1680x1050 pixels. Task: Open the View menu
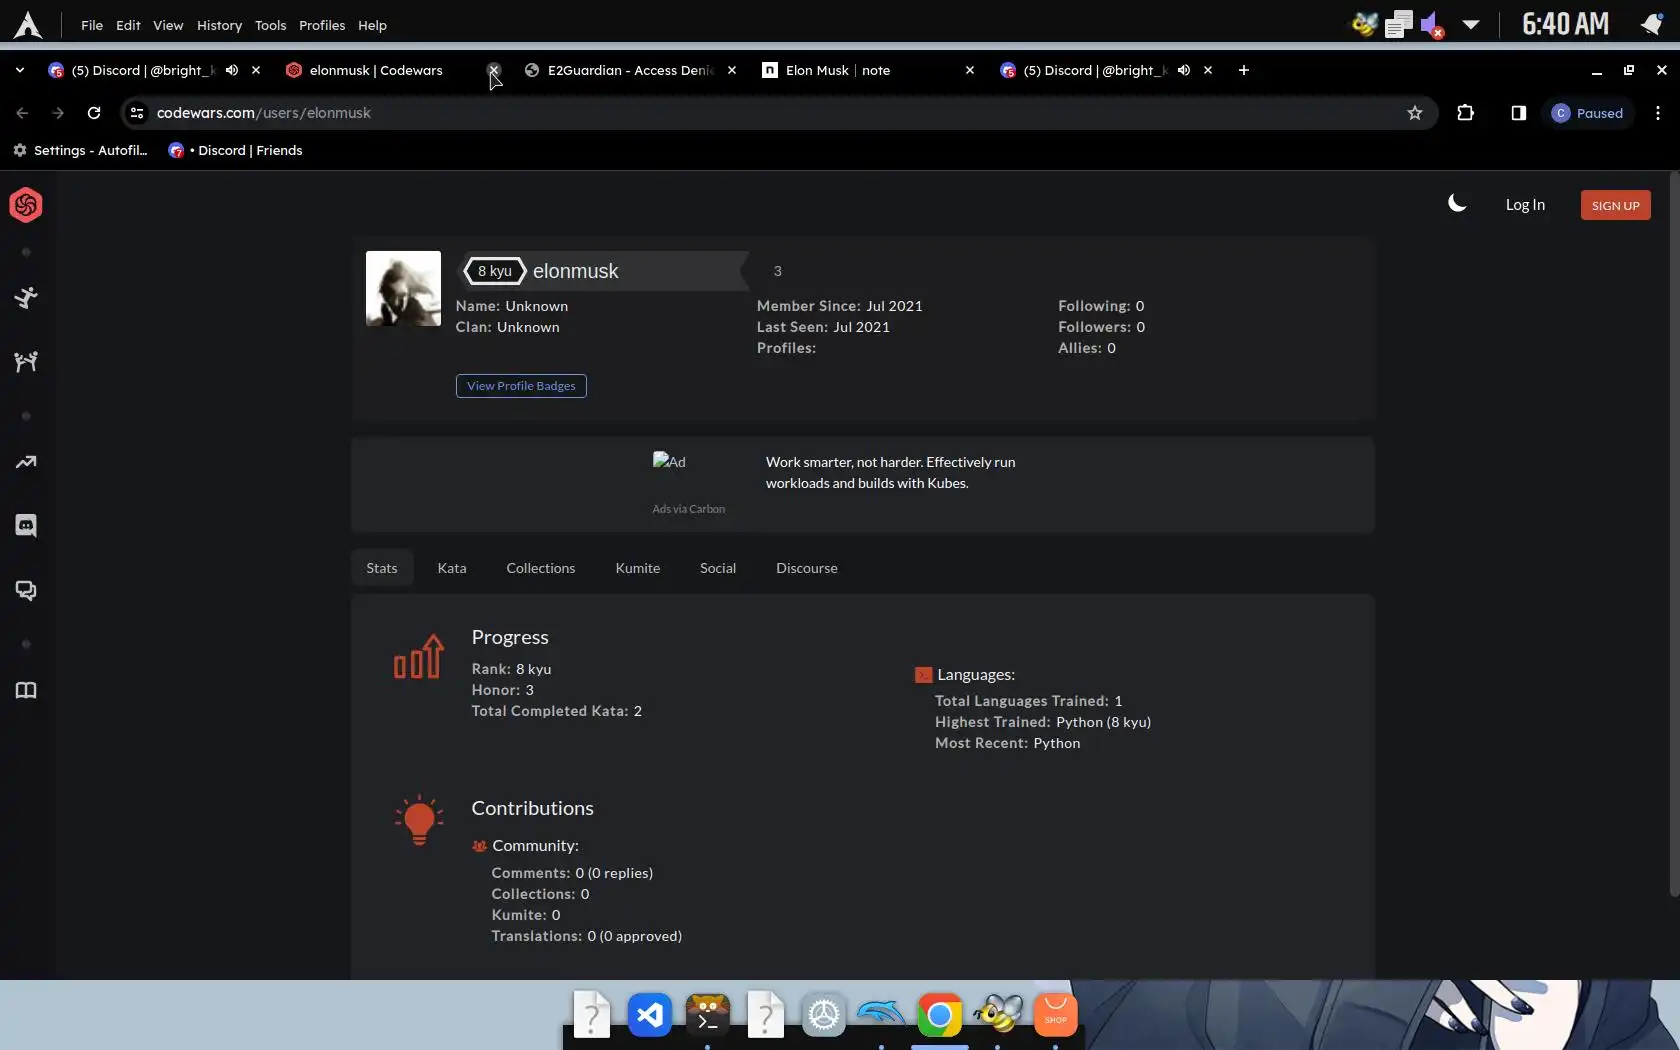pos(168,25)
